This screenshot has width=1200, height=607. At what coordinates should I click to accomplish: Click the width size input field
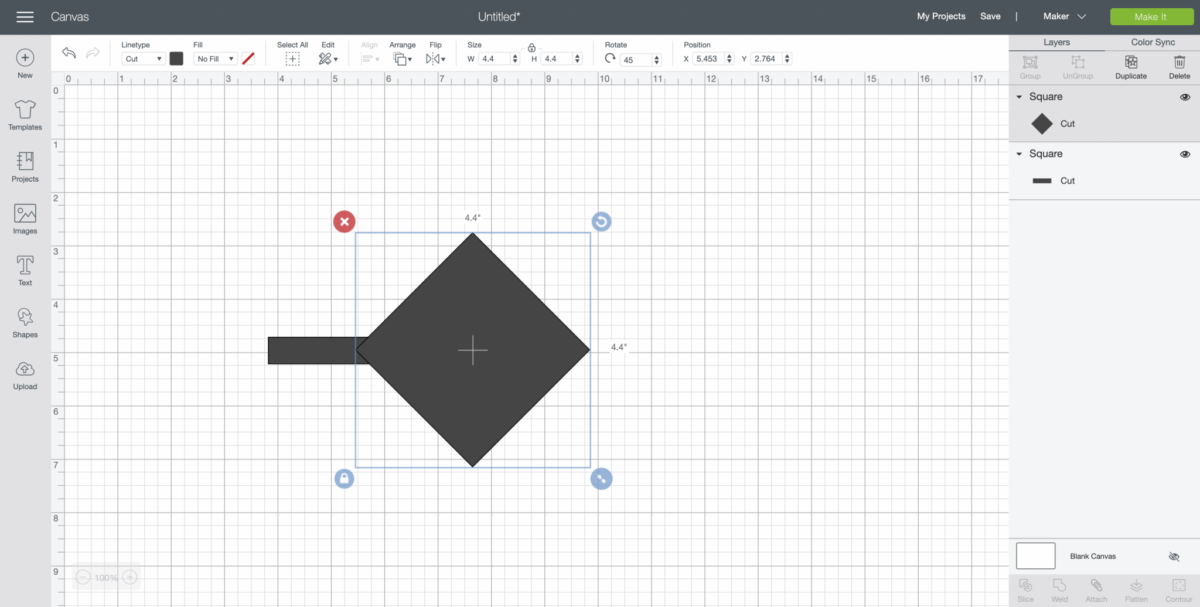pyautogui.click(x=494, y=59)
